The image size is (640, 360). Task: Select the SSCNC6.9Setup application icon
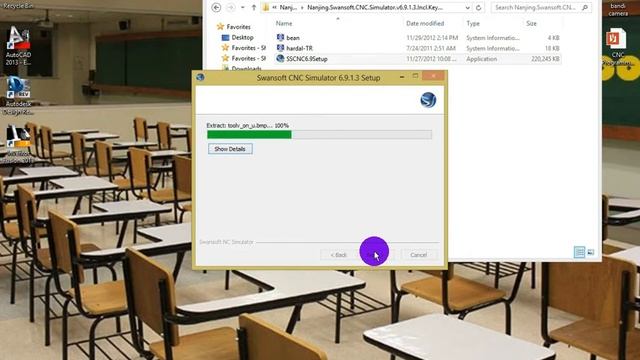pyautogui.click(x=280, y=59)
